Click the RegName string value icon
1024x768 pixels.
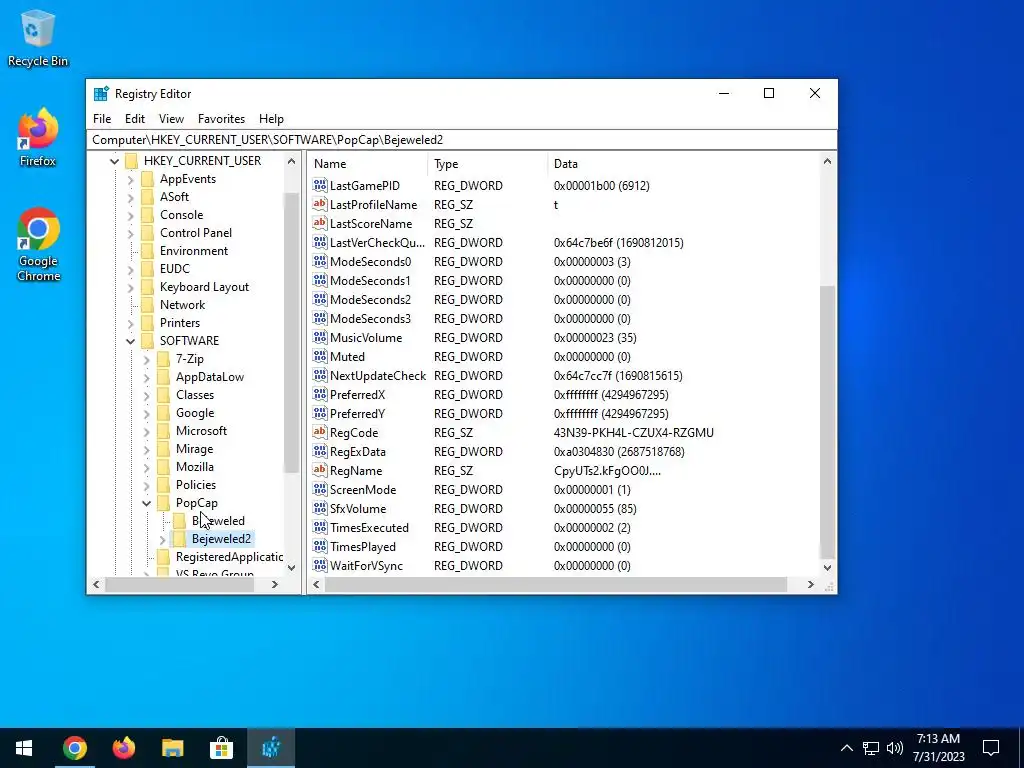point(319,470)
